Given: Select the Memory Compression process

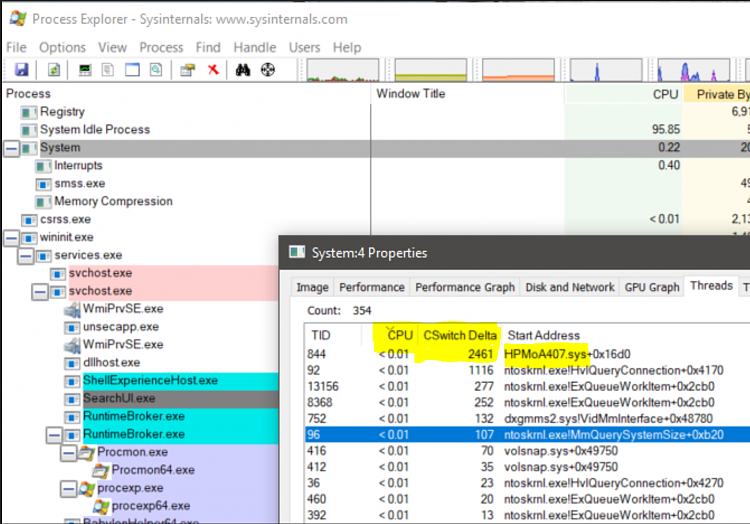Looking at the screenshot, I should click(113, 201).
